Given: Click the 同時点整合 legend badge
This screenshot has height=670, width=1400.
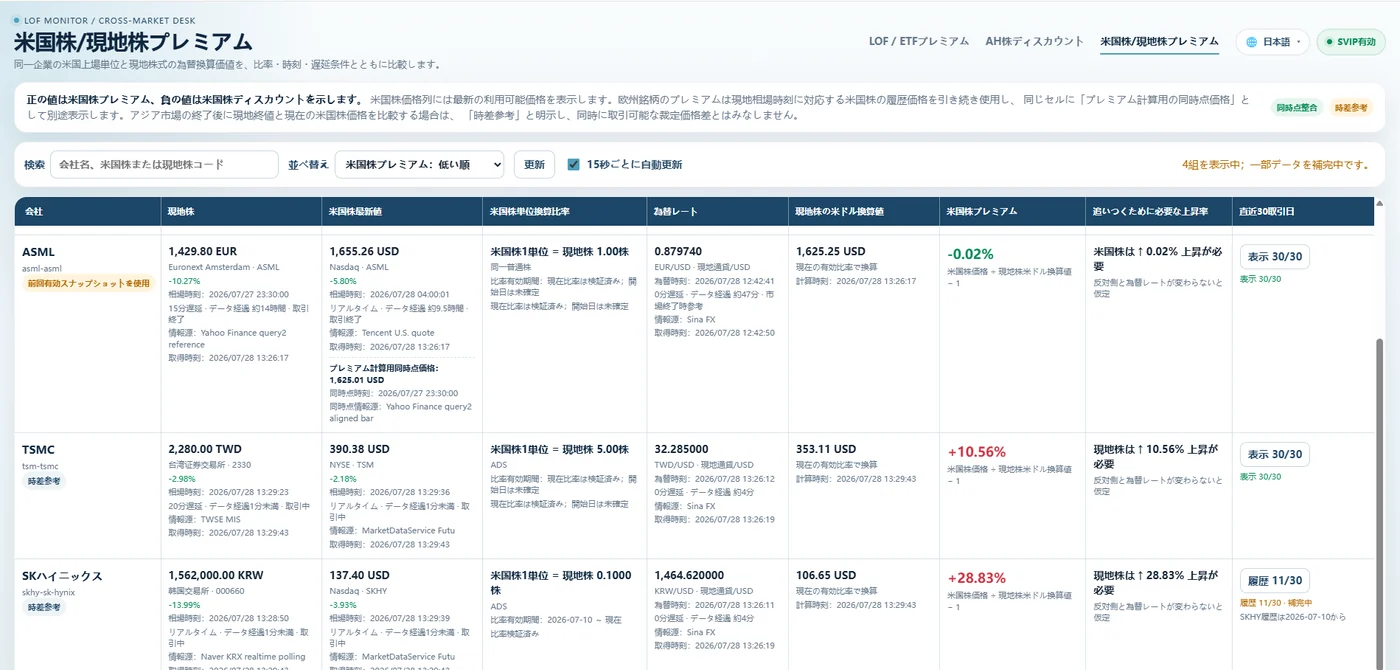Looking at the screenshot, I should pos(1297,107).
